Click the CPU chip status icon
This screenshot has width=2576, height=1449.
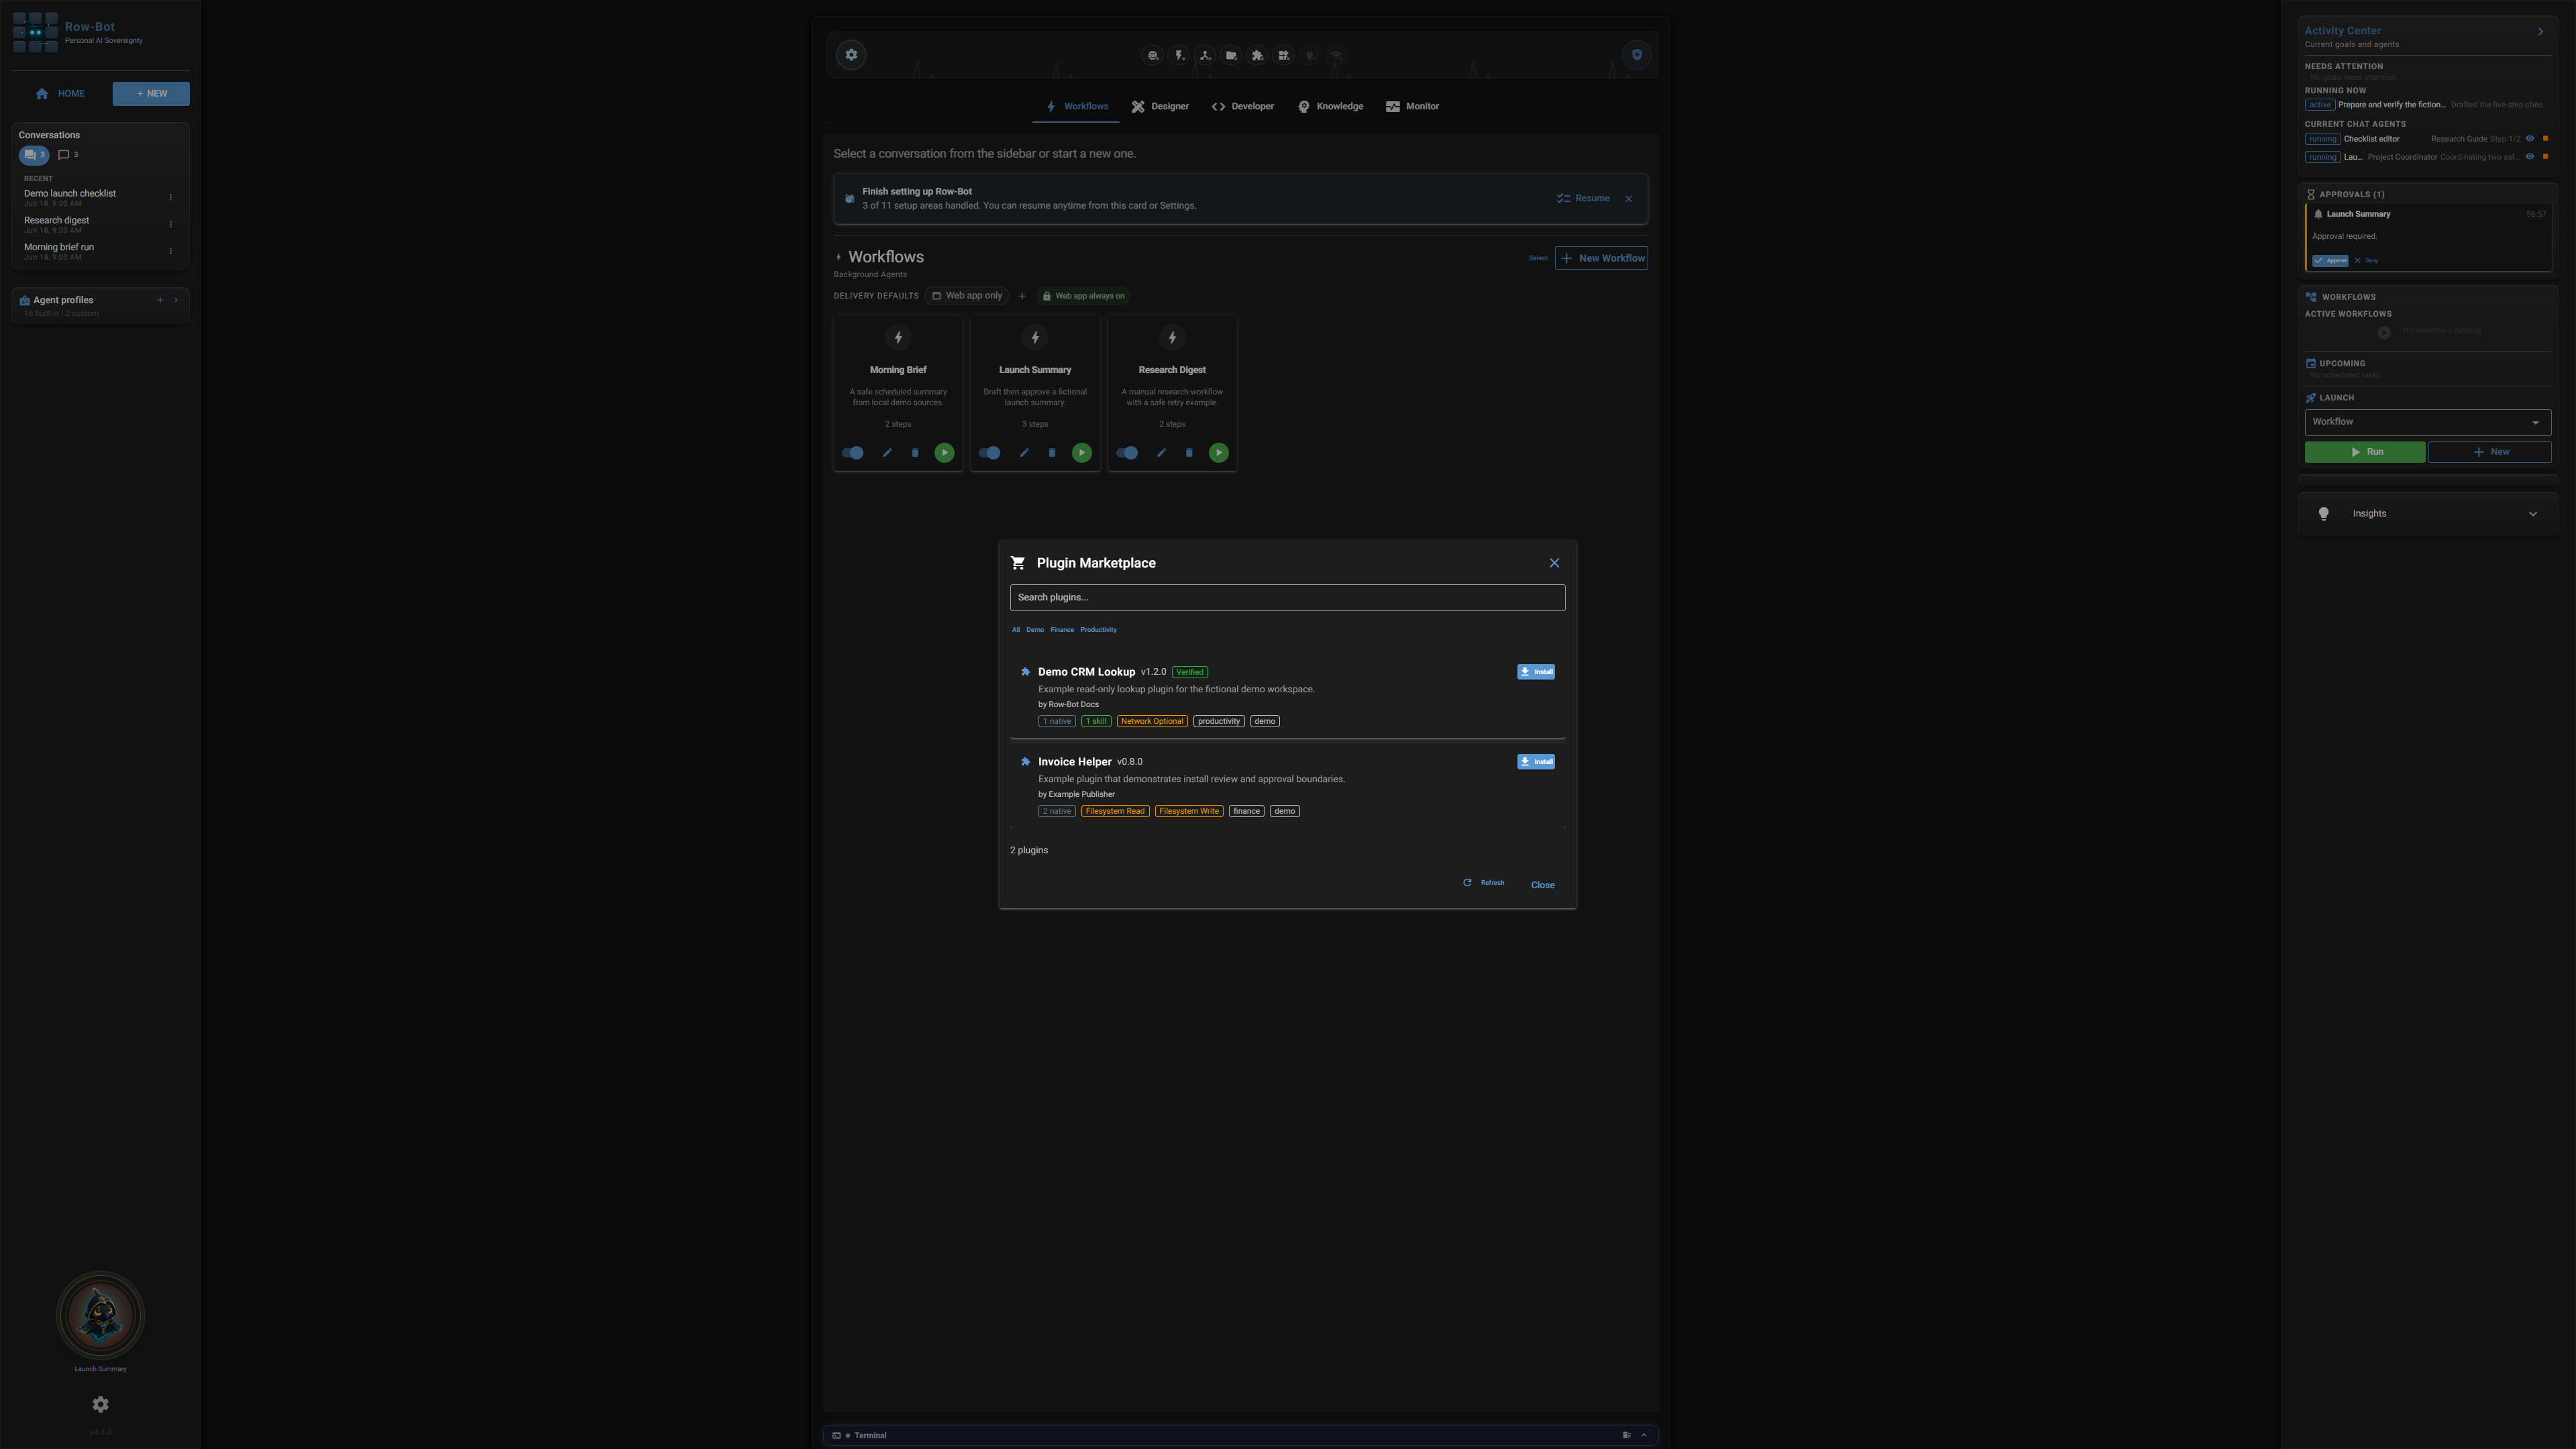pos(1153,56)
